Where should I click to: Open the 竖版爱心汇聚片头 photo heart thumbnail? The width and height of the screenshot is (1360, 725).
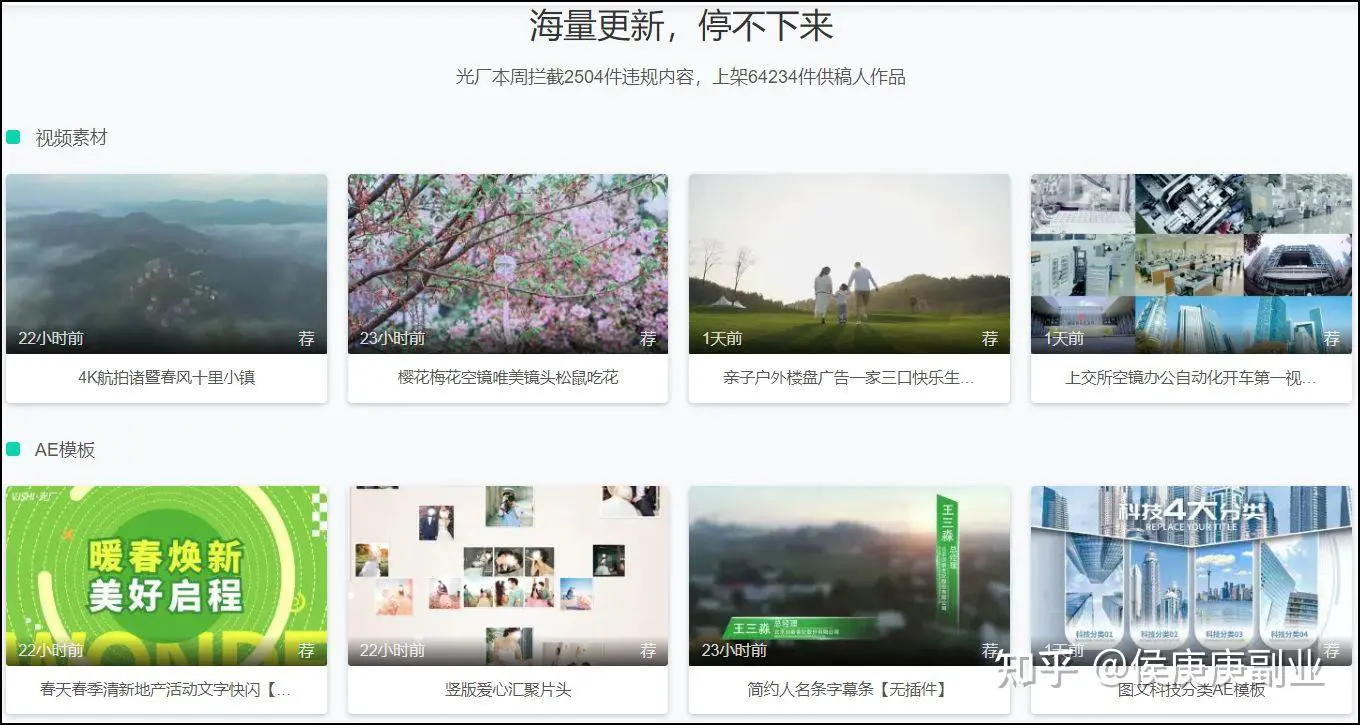pyautogui.click(x=508, y=576)
